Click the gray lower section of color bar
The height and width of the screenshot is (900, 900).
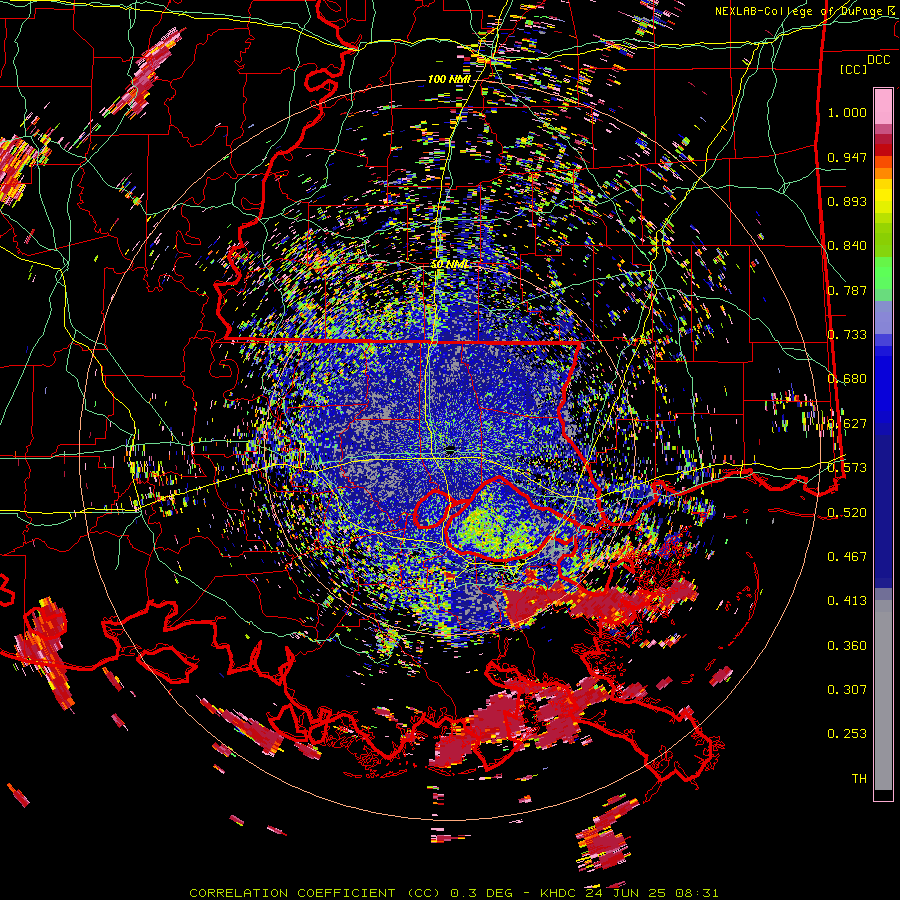(883, 695)
